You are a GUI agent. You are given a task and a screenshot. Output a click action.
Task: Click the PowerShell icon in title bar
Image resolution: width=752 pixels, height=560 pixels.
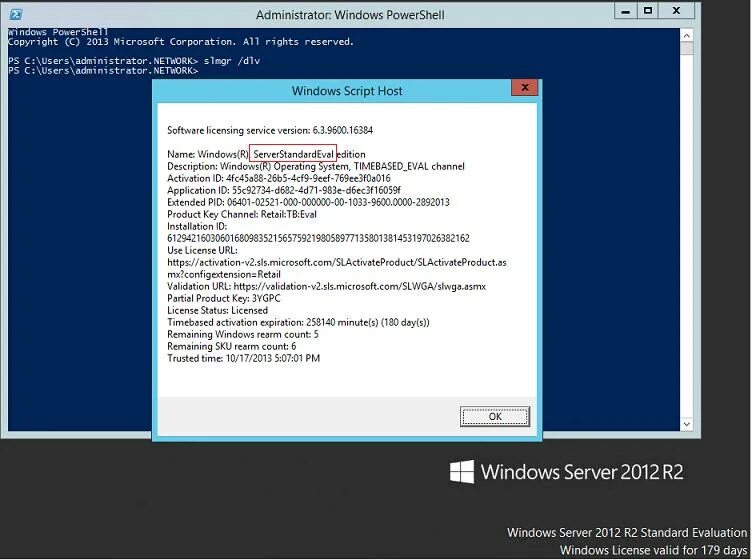coord(16,14)
